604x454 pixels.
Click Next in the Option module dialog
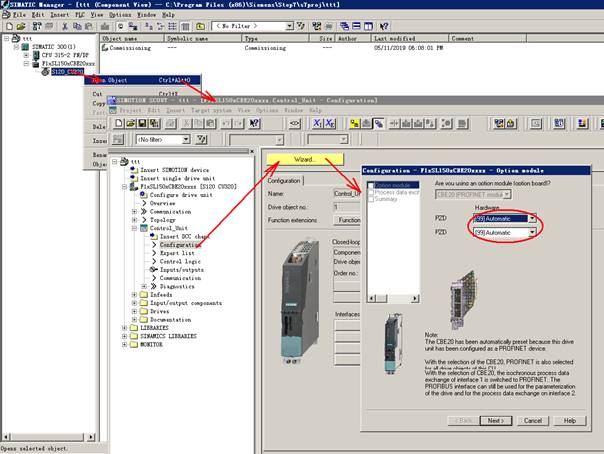pyautogui.click(x=494, y=420)
